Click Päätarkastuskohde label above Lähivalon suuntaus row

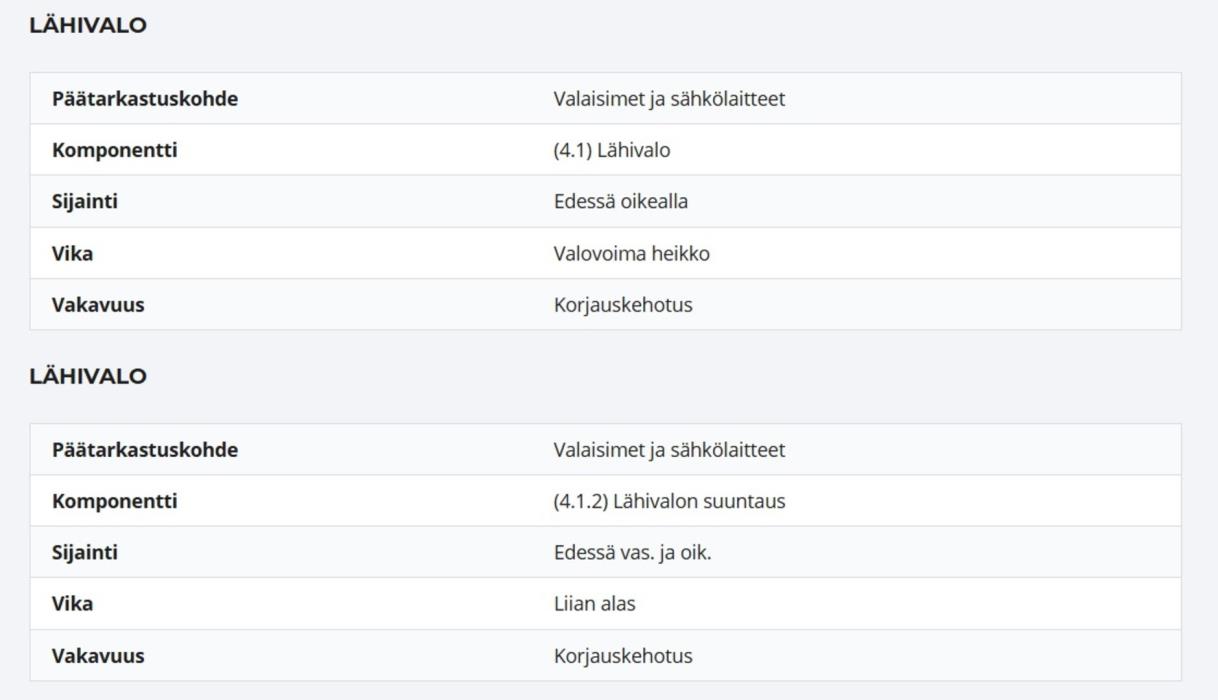click(x=144, y=450)
